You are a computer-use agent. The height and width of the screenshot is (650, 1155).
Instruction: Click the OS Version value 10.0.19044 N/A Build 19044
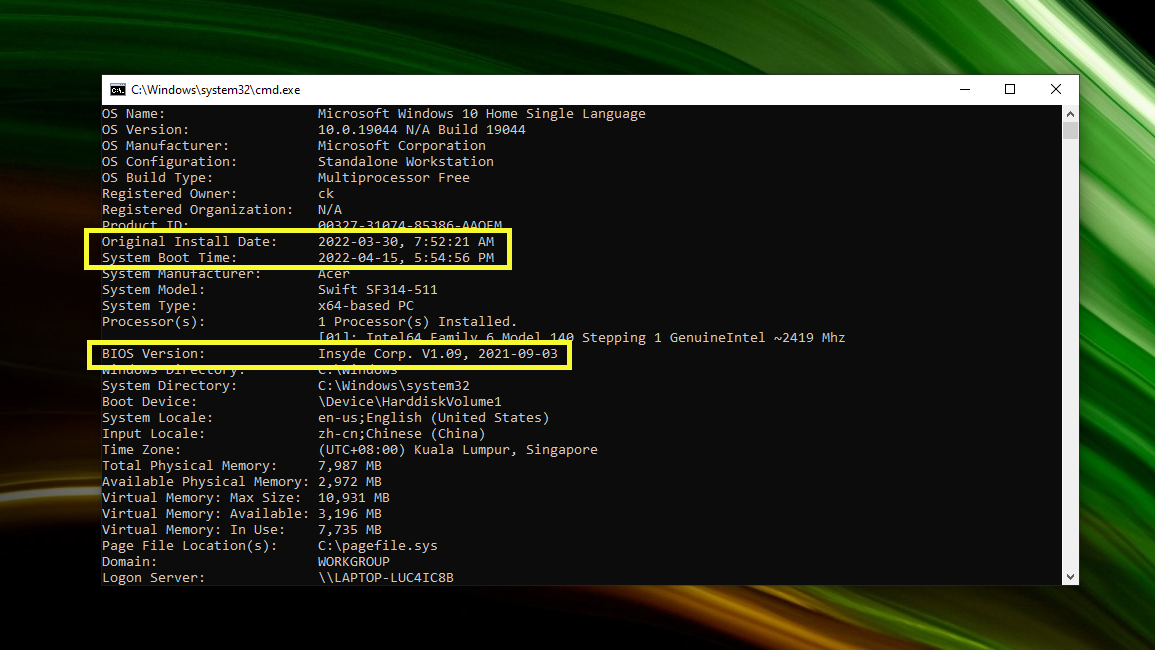pos(421,130)
